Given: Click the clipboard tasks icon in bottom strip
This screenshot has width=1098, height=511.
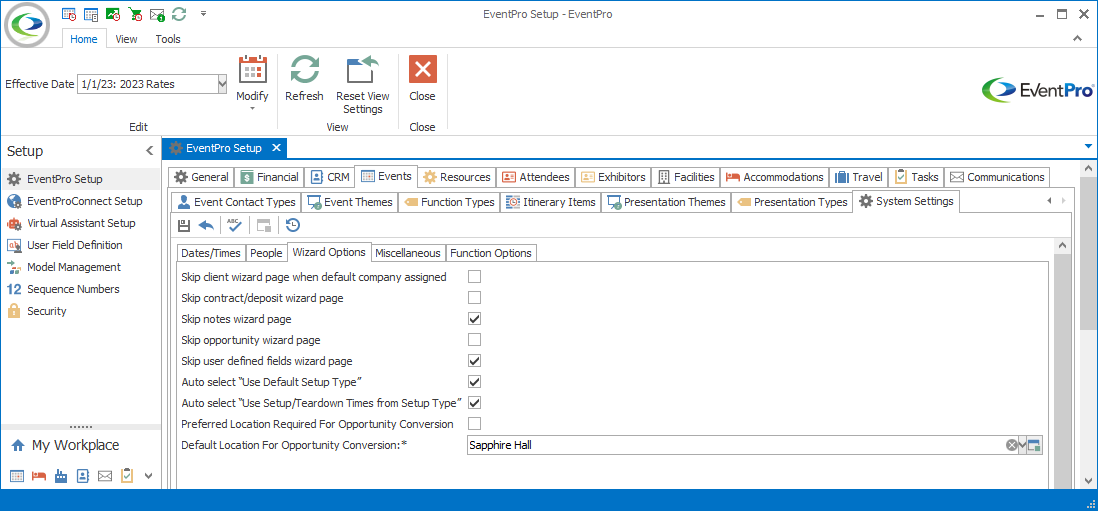Looking at the screenshot, I should 127,476.
